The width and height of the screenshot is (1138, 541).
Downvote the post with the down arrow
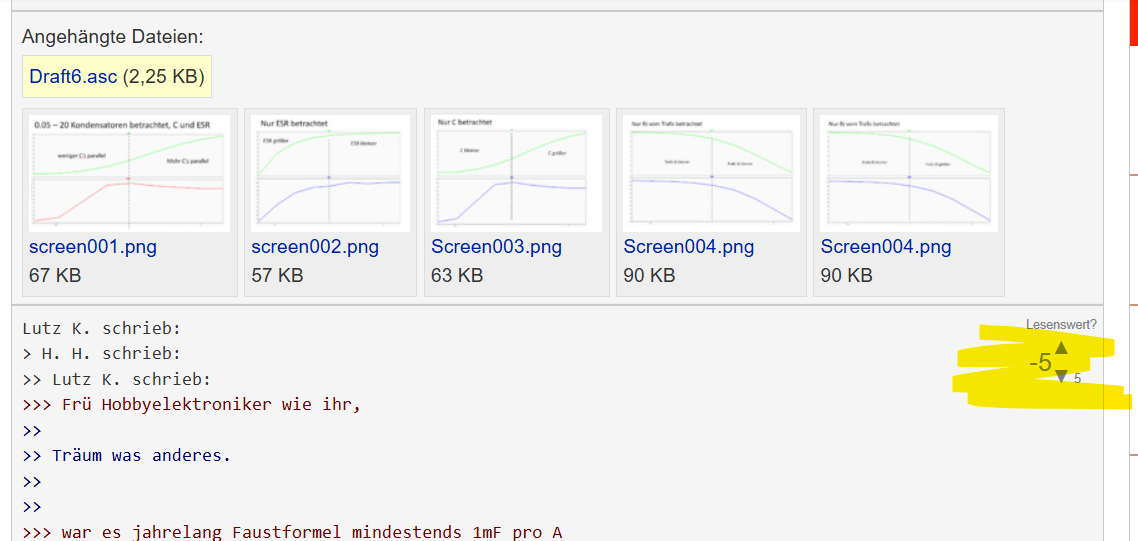click(1061, 376)
